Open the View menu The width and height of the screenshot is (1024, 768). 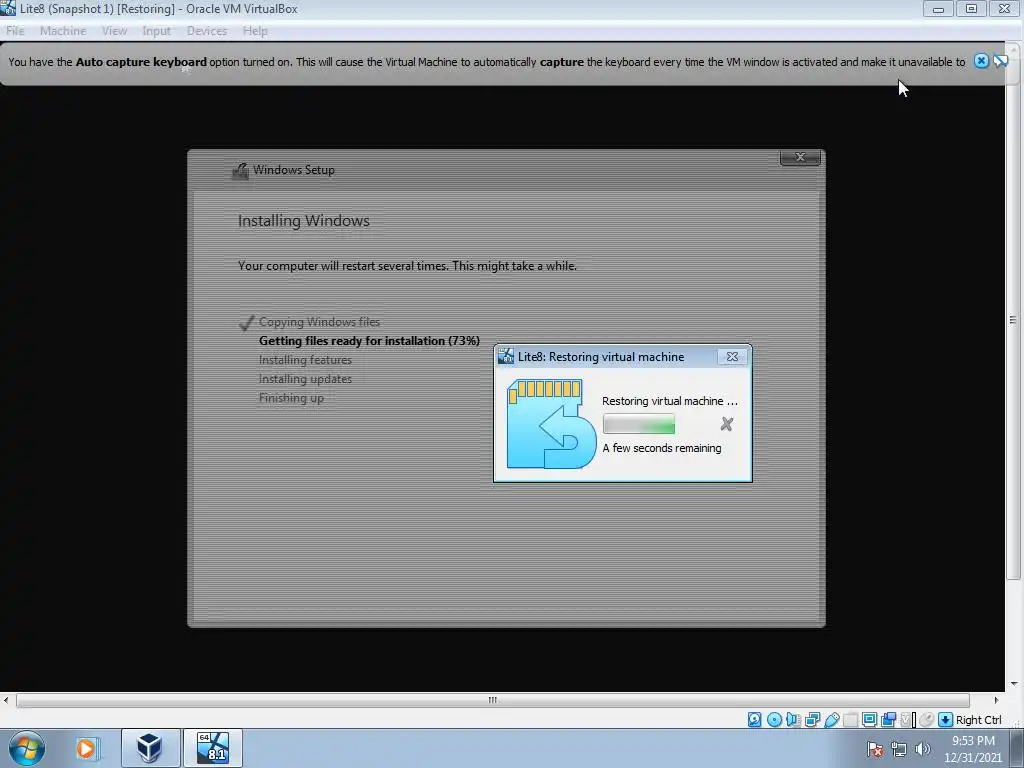114,31
